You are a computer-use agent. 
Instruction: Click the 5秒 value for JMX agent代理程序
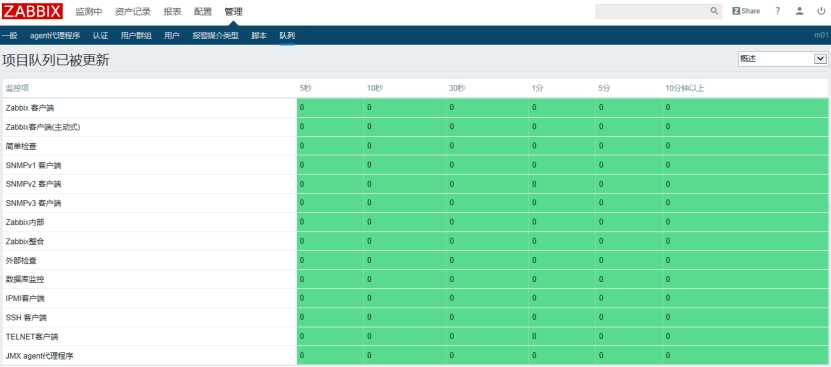pos(302,356)
